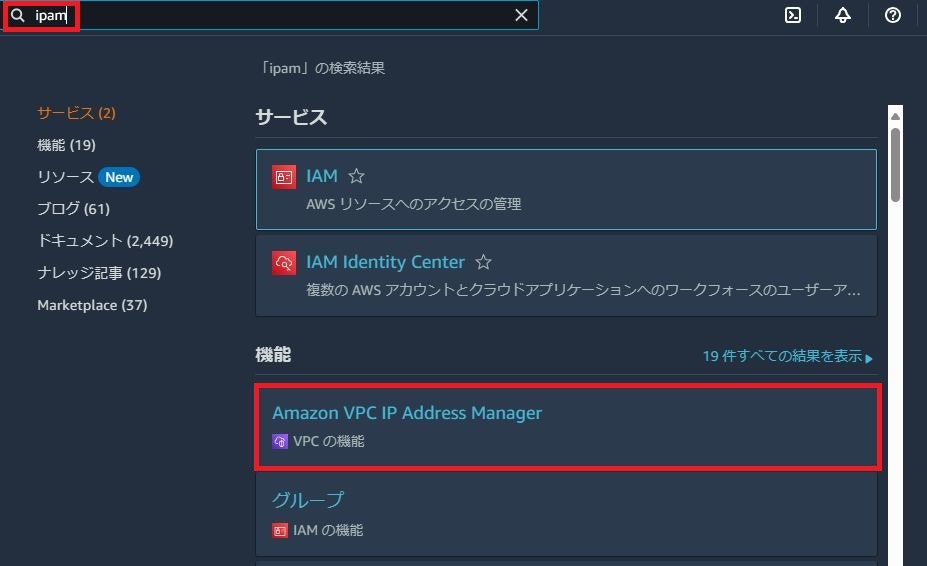Favorite IAM with the star
The image size is (927, 566).
[x=356, y=176]
